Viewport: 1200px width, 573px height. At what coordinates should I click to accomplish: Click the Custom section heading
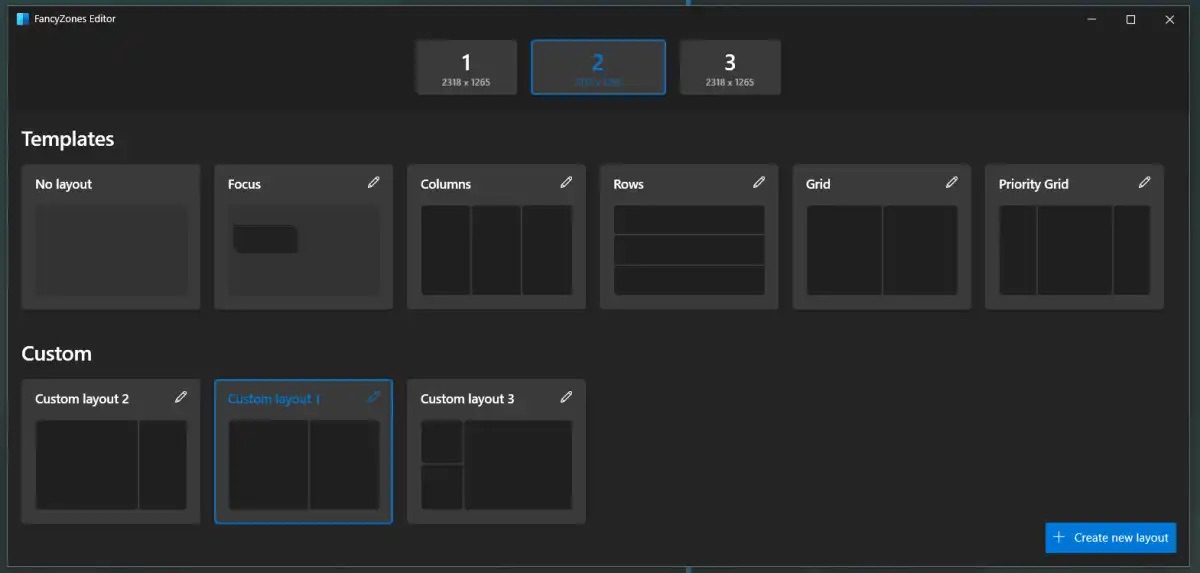(56, 354)
